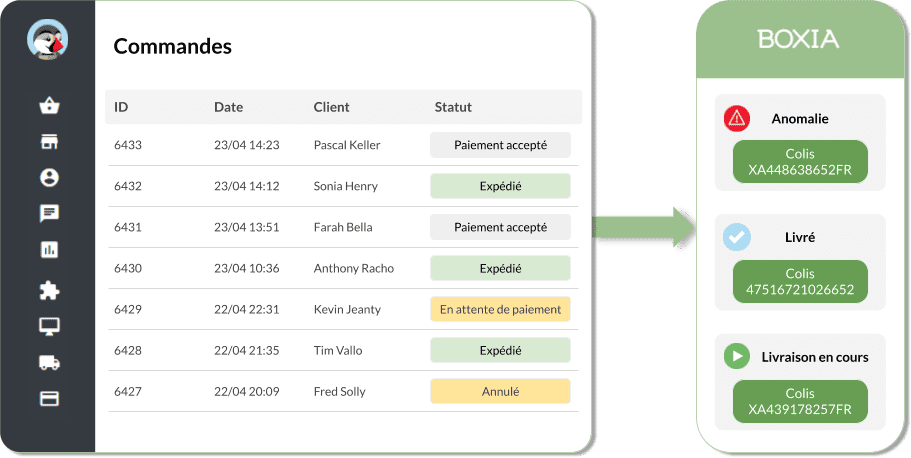The width and height of the screenshot is (911, 458).
Task: Click the Statut column header
Action: click(453, 107)
